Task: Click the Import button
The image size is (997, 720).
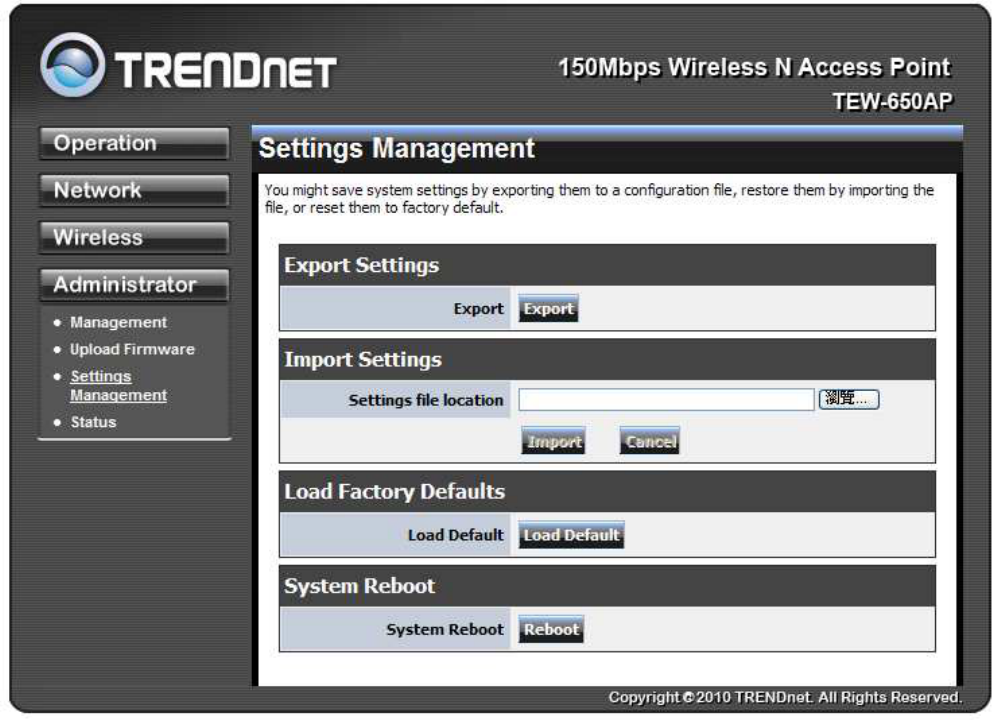Action: (554, 441)
